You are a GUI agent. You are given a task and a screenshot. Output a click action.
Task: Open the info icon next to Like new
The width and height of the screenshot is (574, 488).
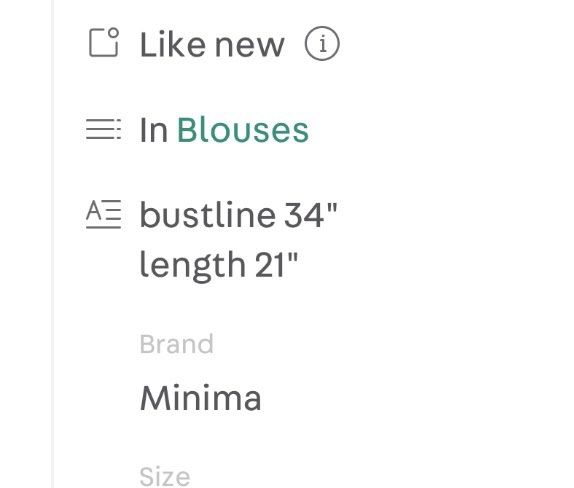pos(322,44)
